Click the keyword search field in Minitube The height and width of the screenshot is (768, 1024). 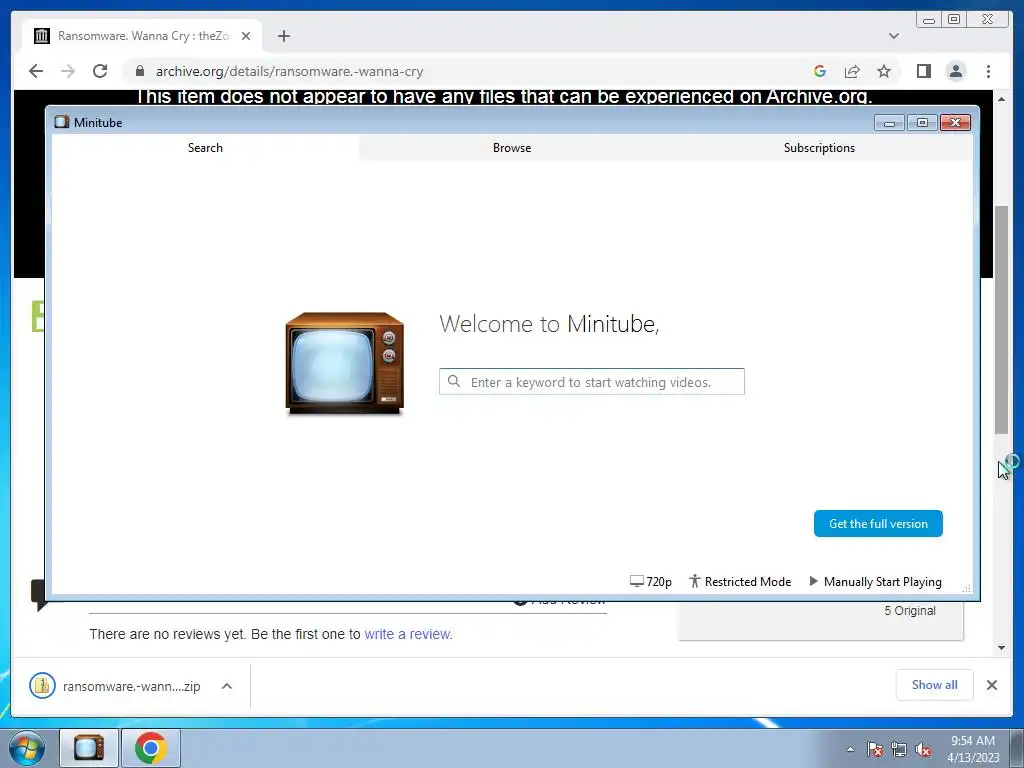pos(592,382)
